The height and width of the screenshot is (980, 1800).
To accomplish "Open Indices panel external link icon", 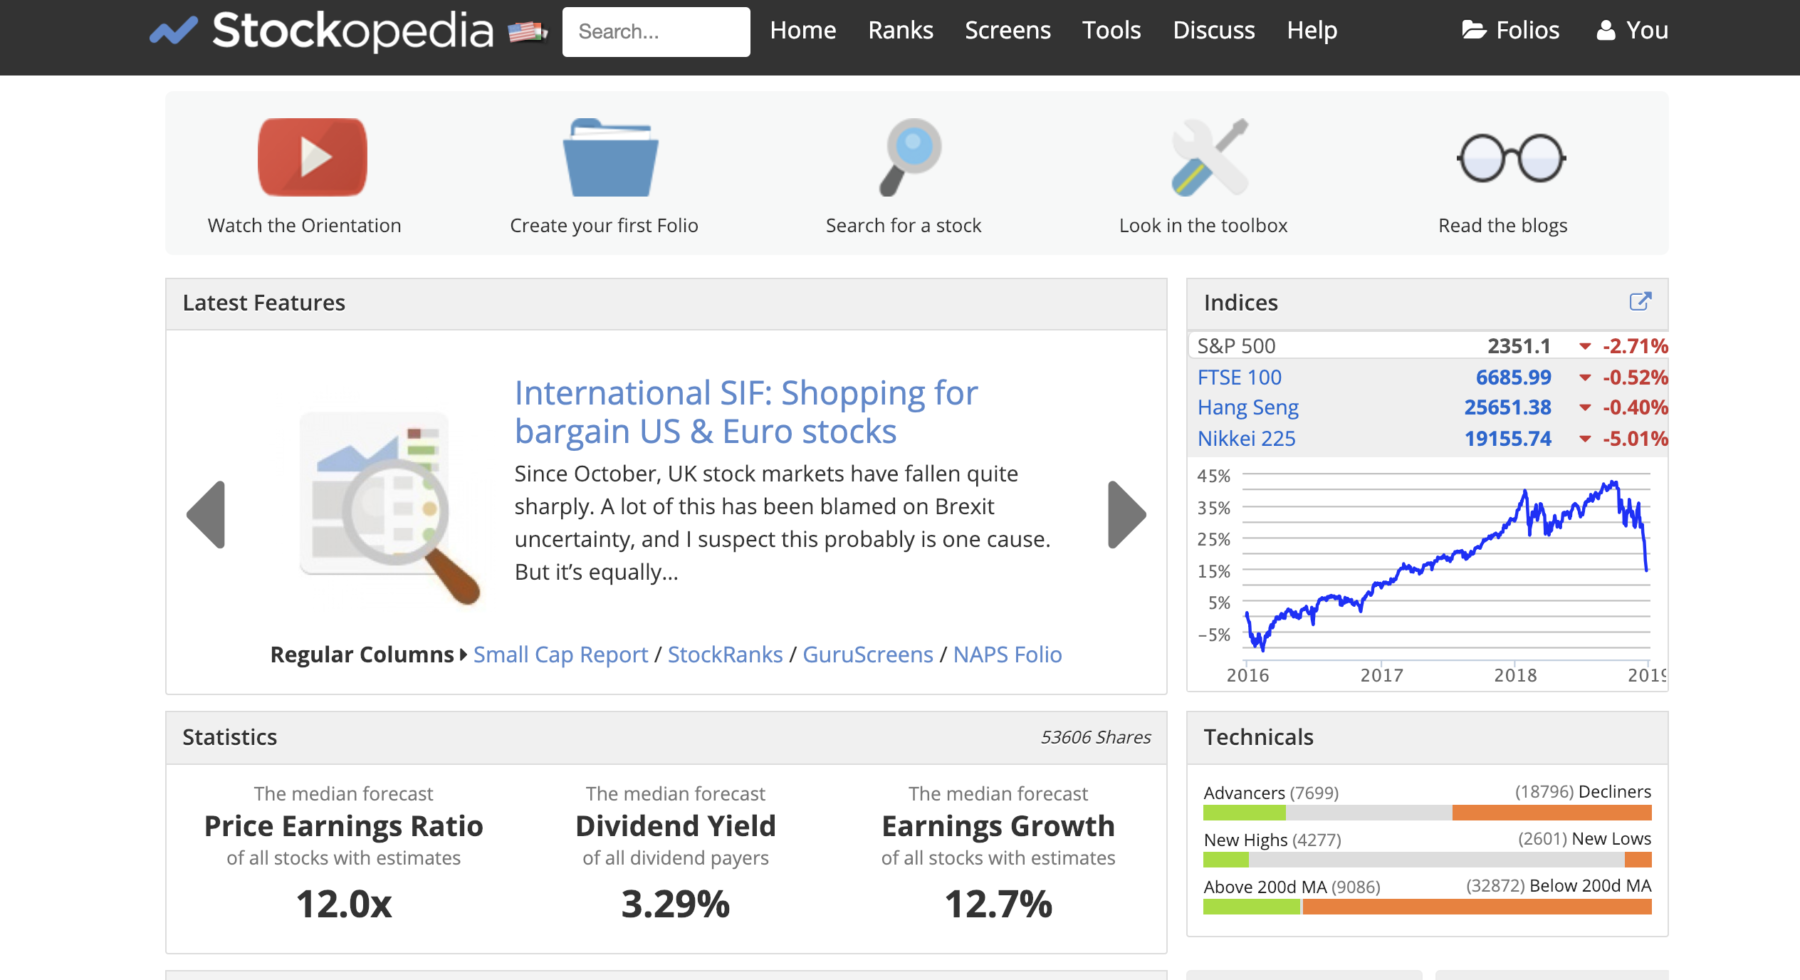I will 1640,302.
